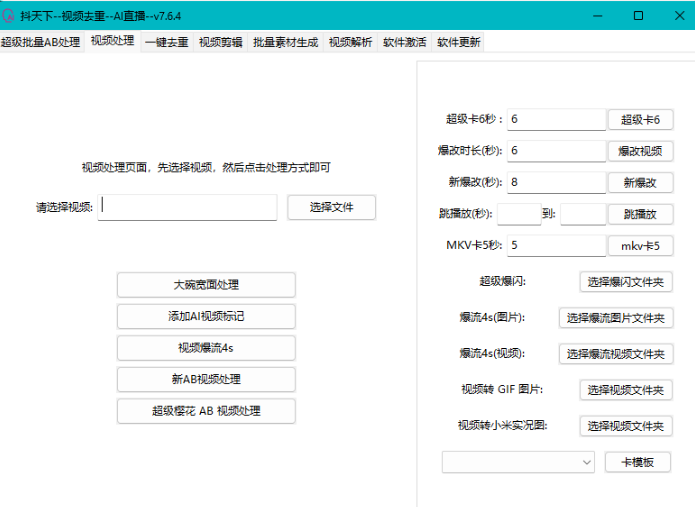Switch to the 软件更新 tab

[x=458, y=42]
